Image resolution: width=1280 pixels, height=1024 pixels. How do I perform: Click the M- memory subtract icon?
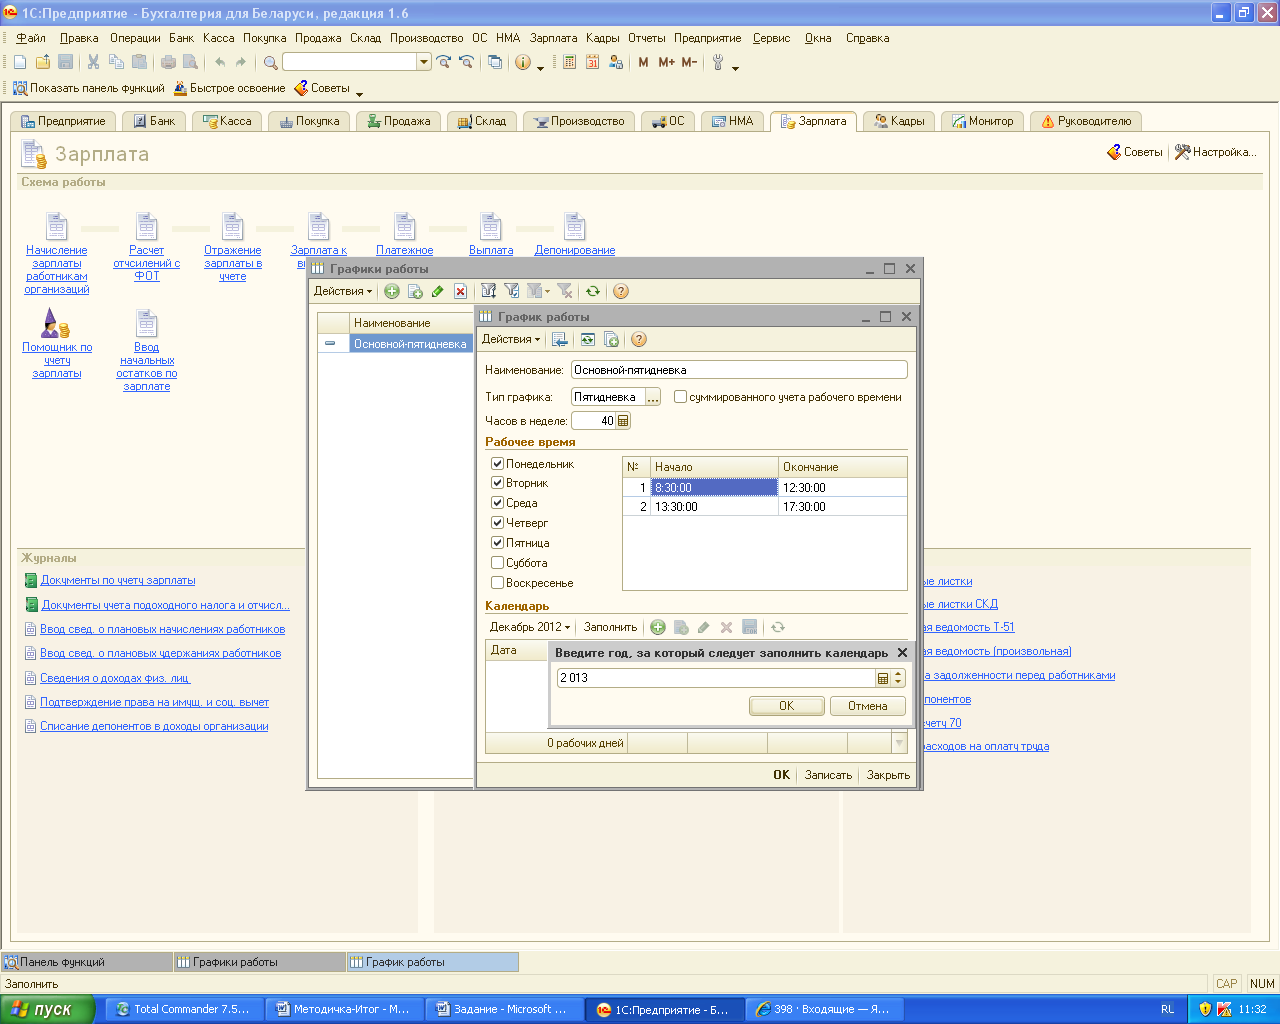(x=689, y=62)
